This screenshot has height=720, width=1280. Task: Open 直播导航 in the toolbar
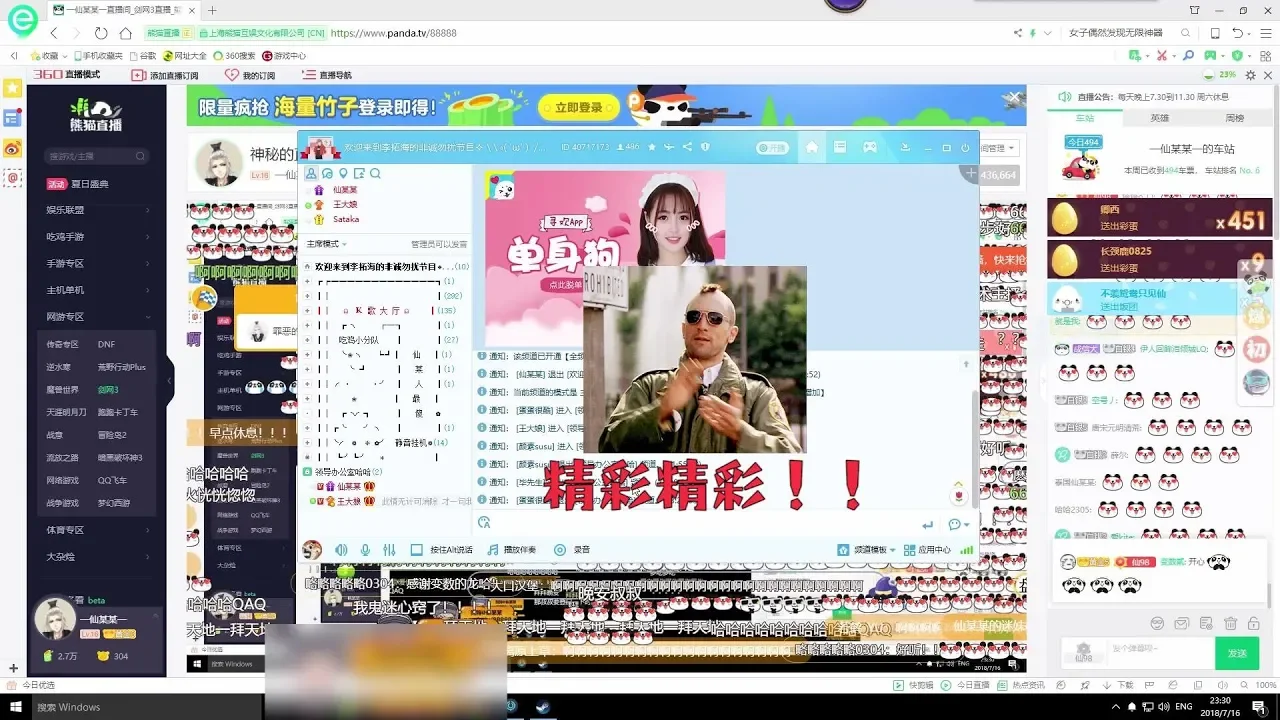328,75
